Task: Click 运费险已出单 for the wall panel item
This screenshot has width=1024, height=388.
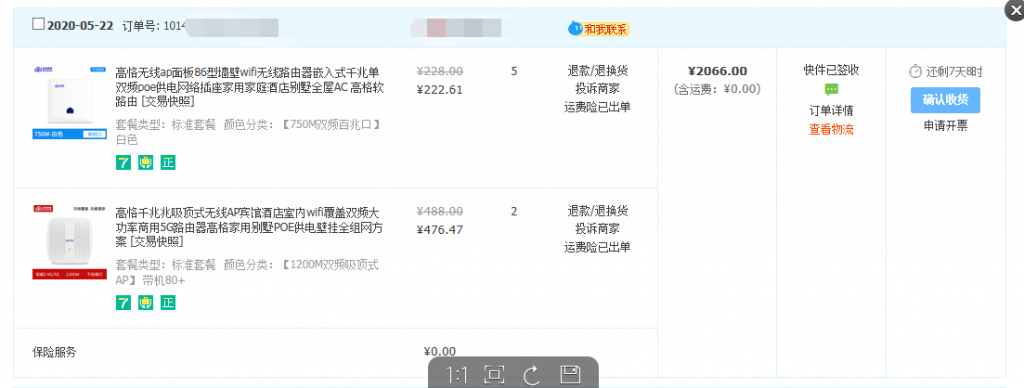Action: click(x=598, y=107)
